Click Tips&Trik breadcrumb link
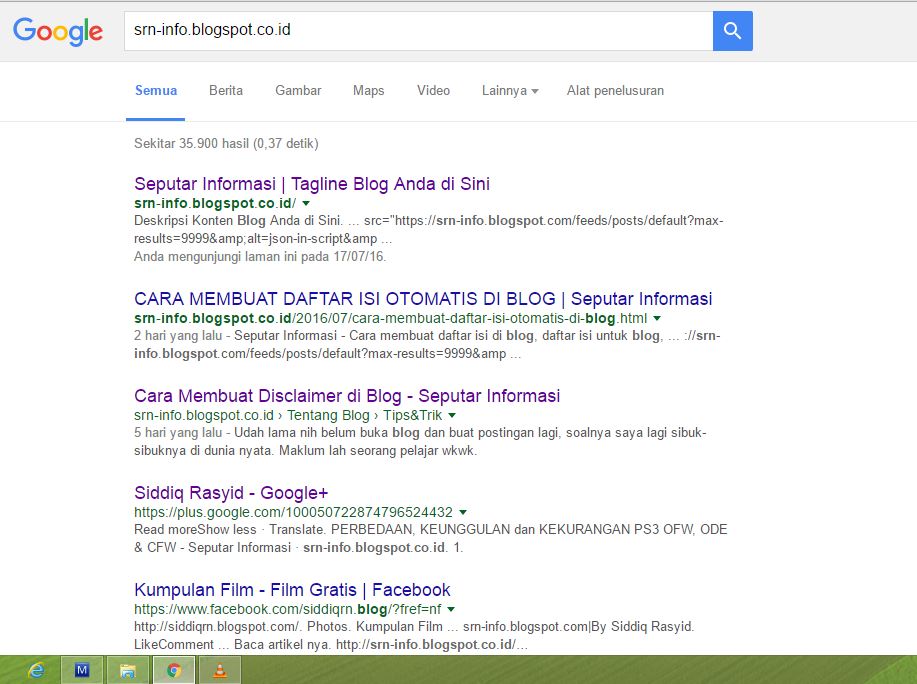This screenshot has height=684, width=917. pos(412,415)
